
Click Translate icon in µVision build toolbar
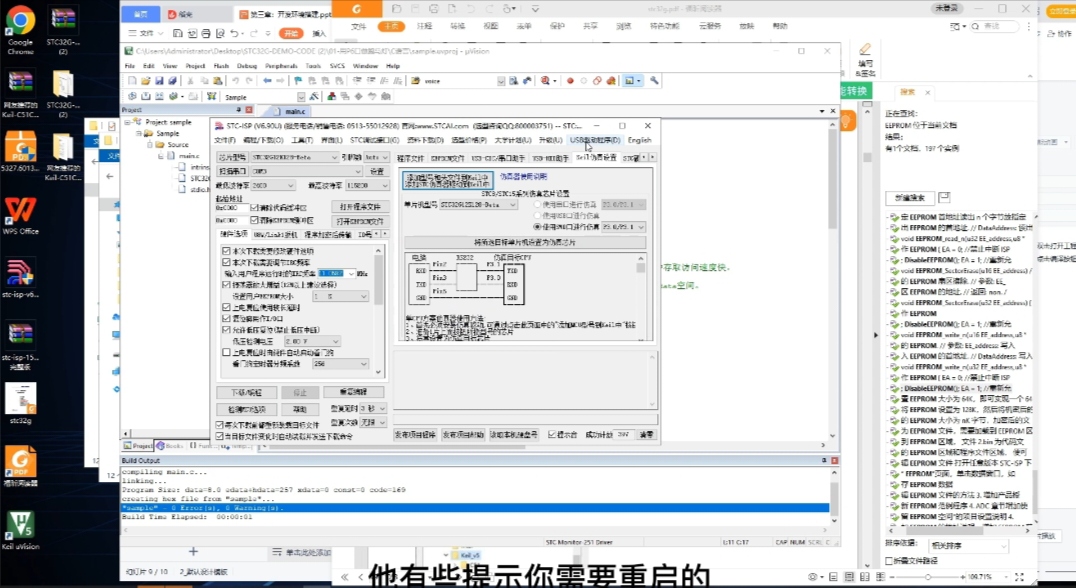(132, 97)
